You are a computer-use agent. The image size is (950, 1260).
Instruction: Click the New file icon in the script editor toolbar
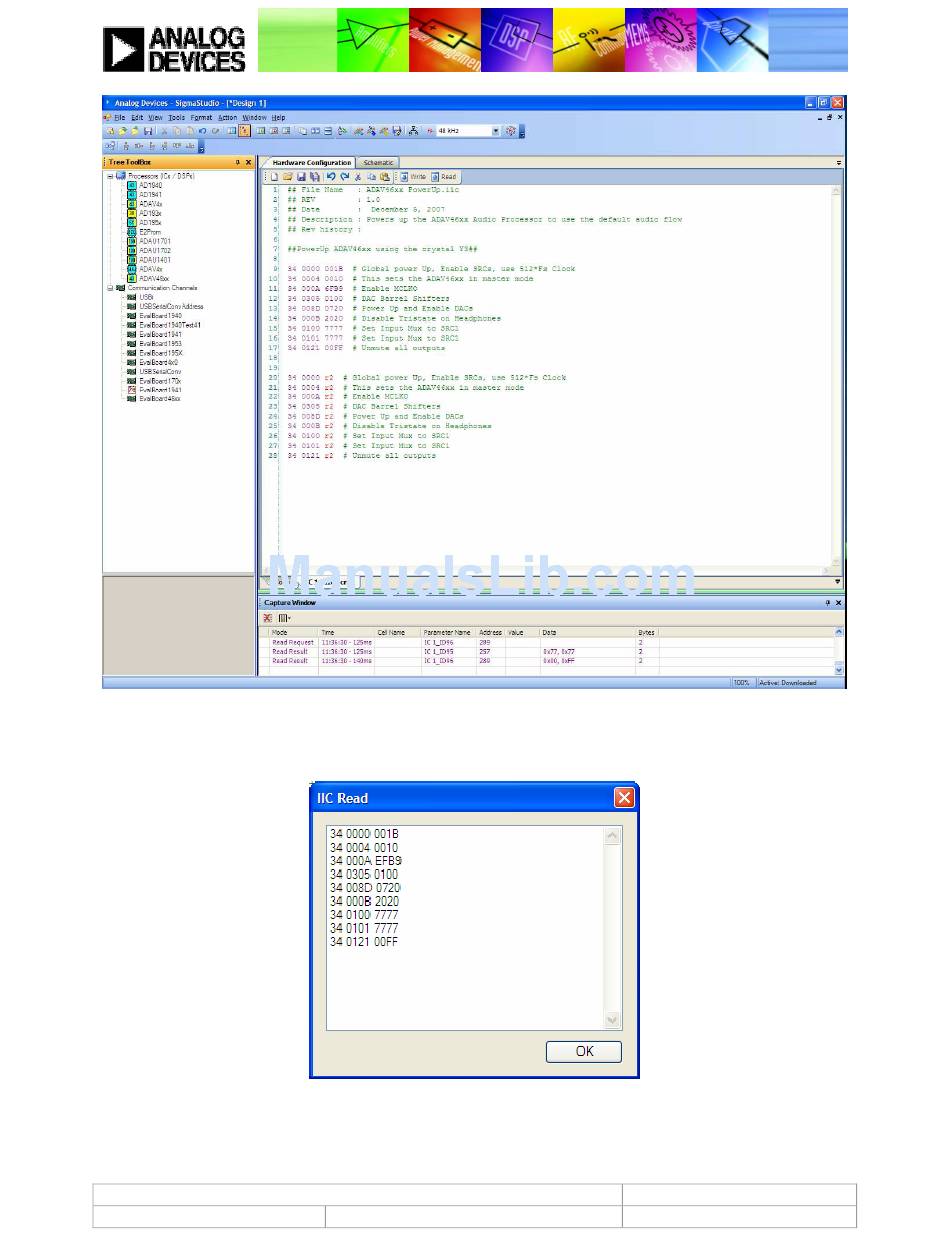pyautogui.click(x=273, y=177)
